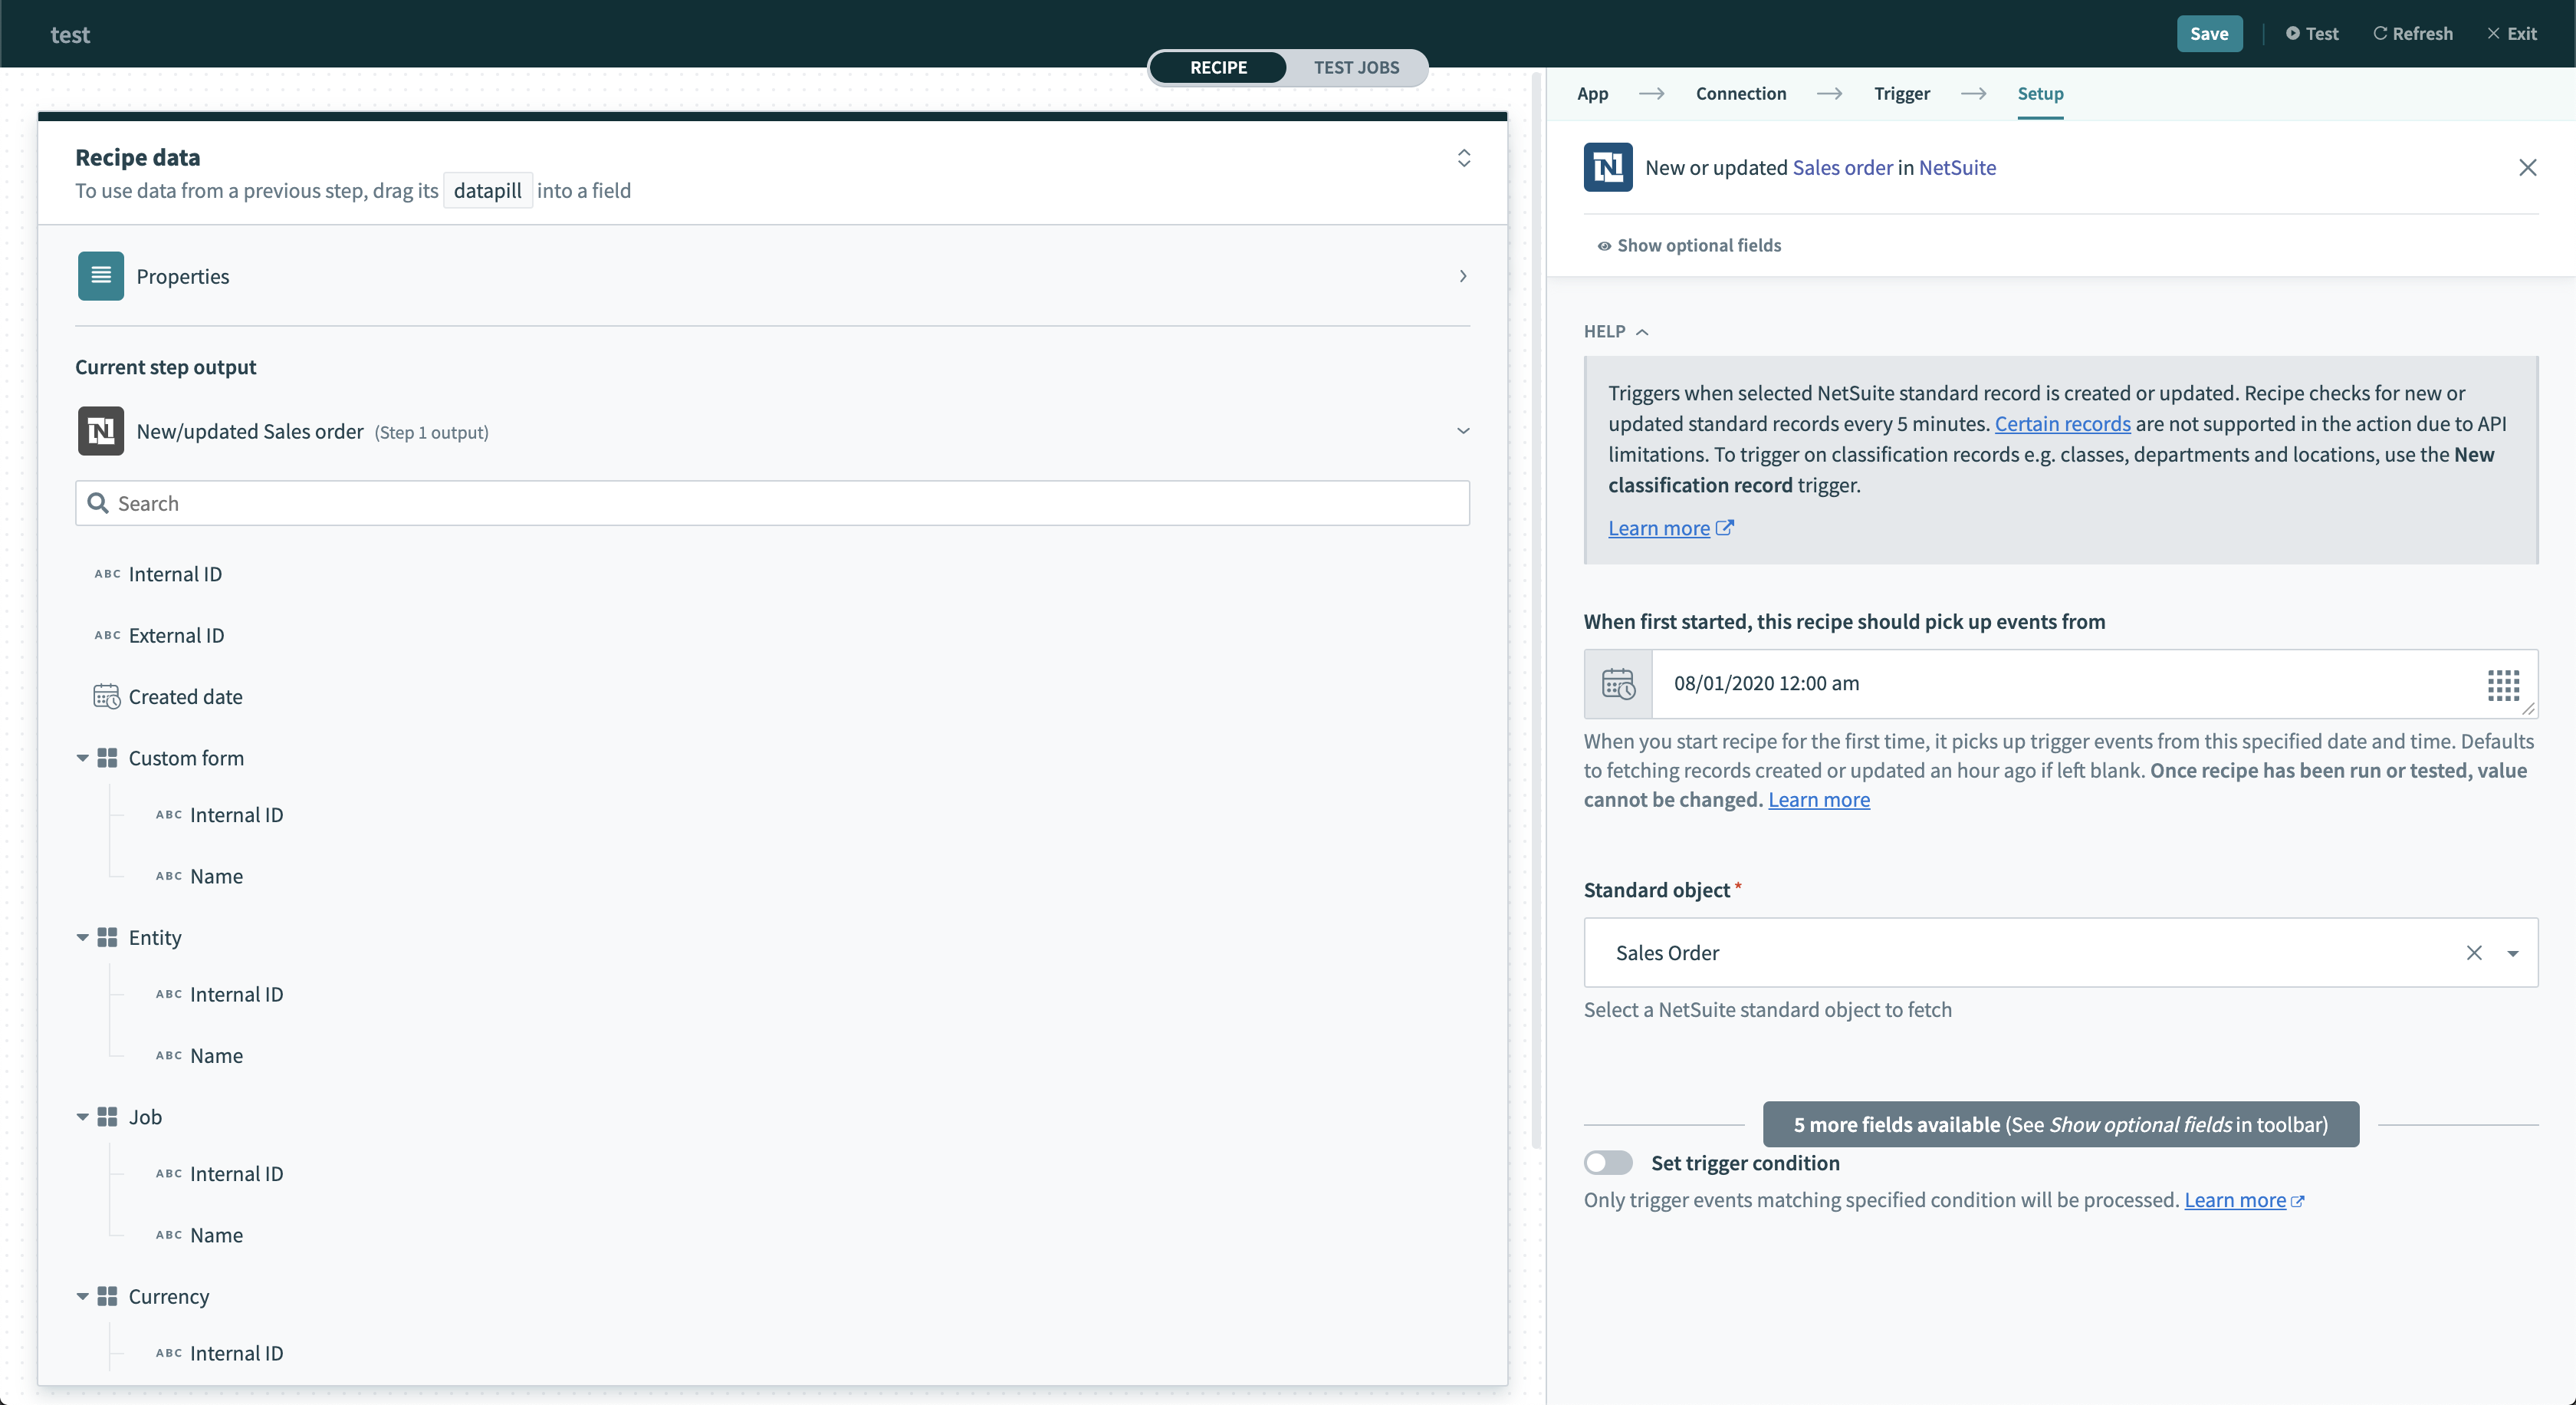This screenshot has height=1405, width=2576.
Task: Enable the Set trigger condition toggle
Action: pyautogui.click(x=1608, y=1163)
